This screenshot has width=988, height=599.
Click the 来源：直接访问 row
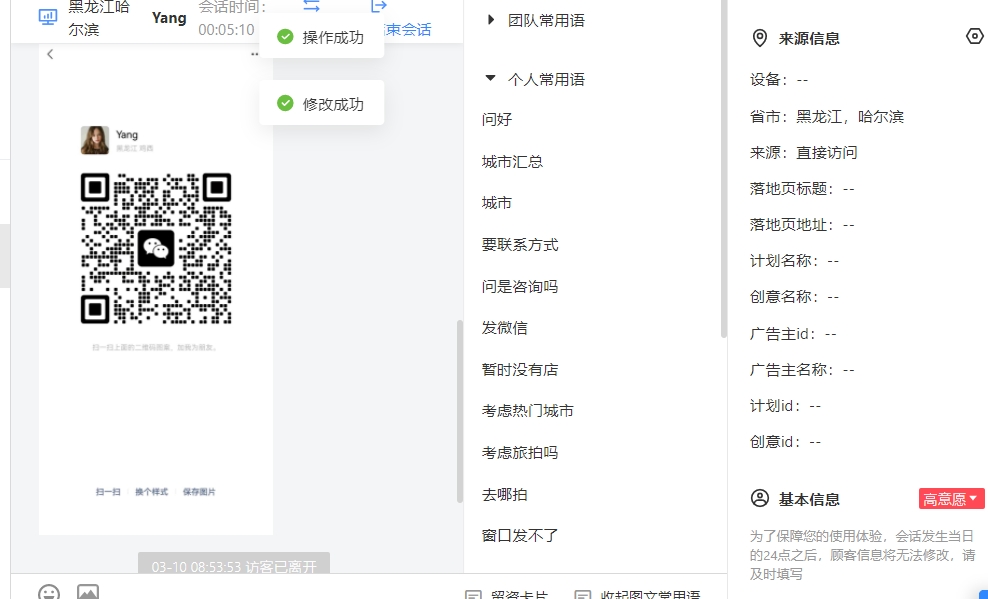(803, 152)
